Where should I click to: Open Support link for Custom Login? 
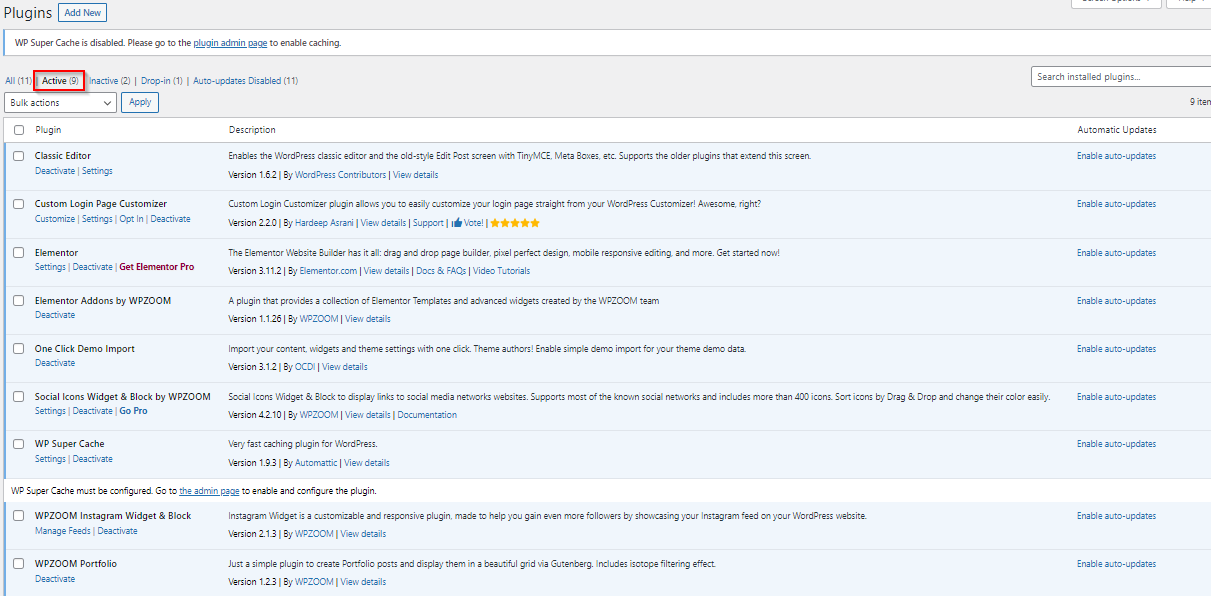[x=428, y=223]
